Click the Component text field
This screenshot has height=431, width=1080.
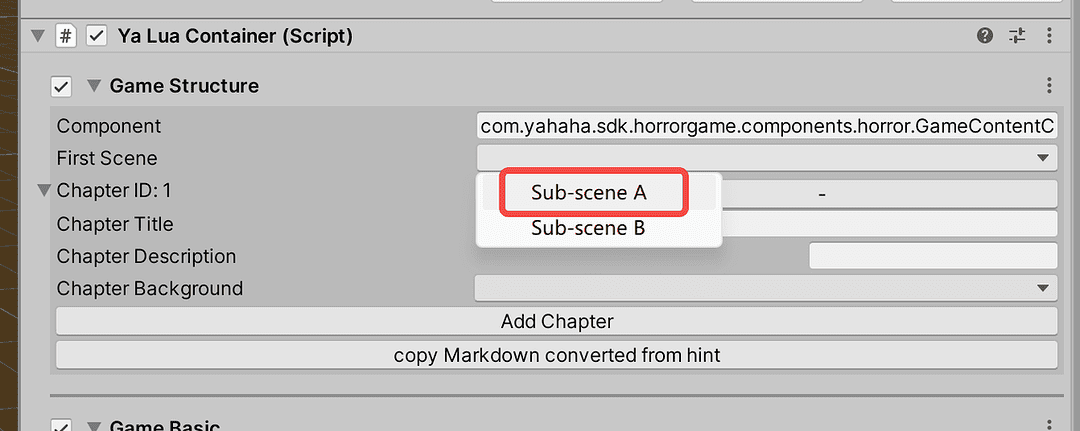tap(766, 127)
